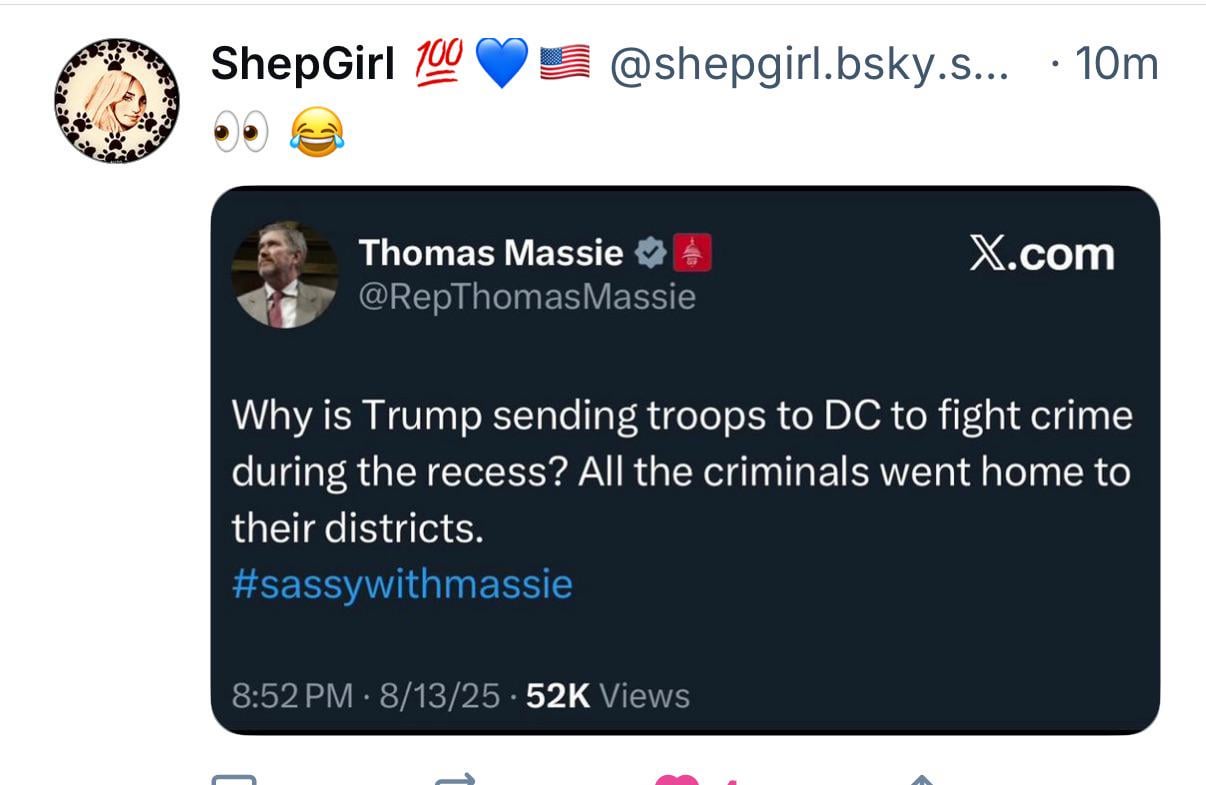Click the laughing-crying emoji in post
The height and width of the screenshot is (785, 1206).
point(316,133)
